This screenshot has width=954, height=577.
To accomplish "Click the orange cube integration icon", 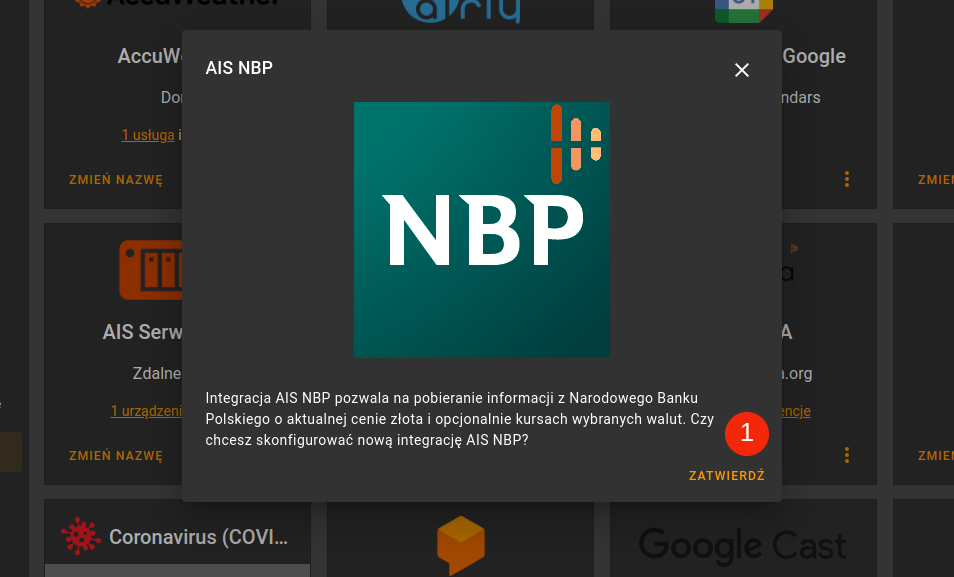I will pyautogui.click(x=461, y=546).
